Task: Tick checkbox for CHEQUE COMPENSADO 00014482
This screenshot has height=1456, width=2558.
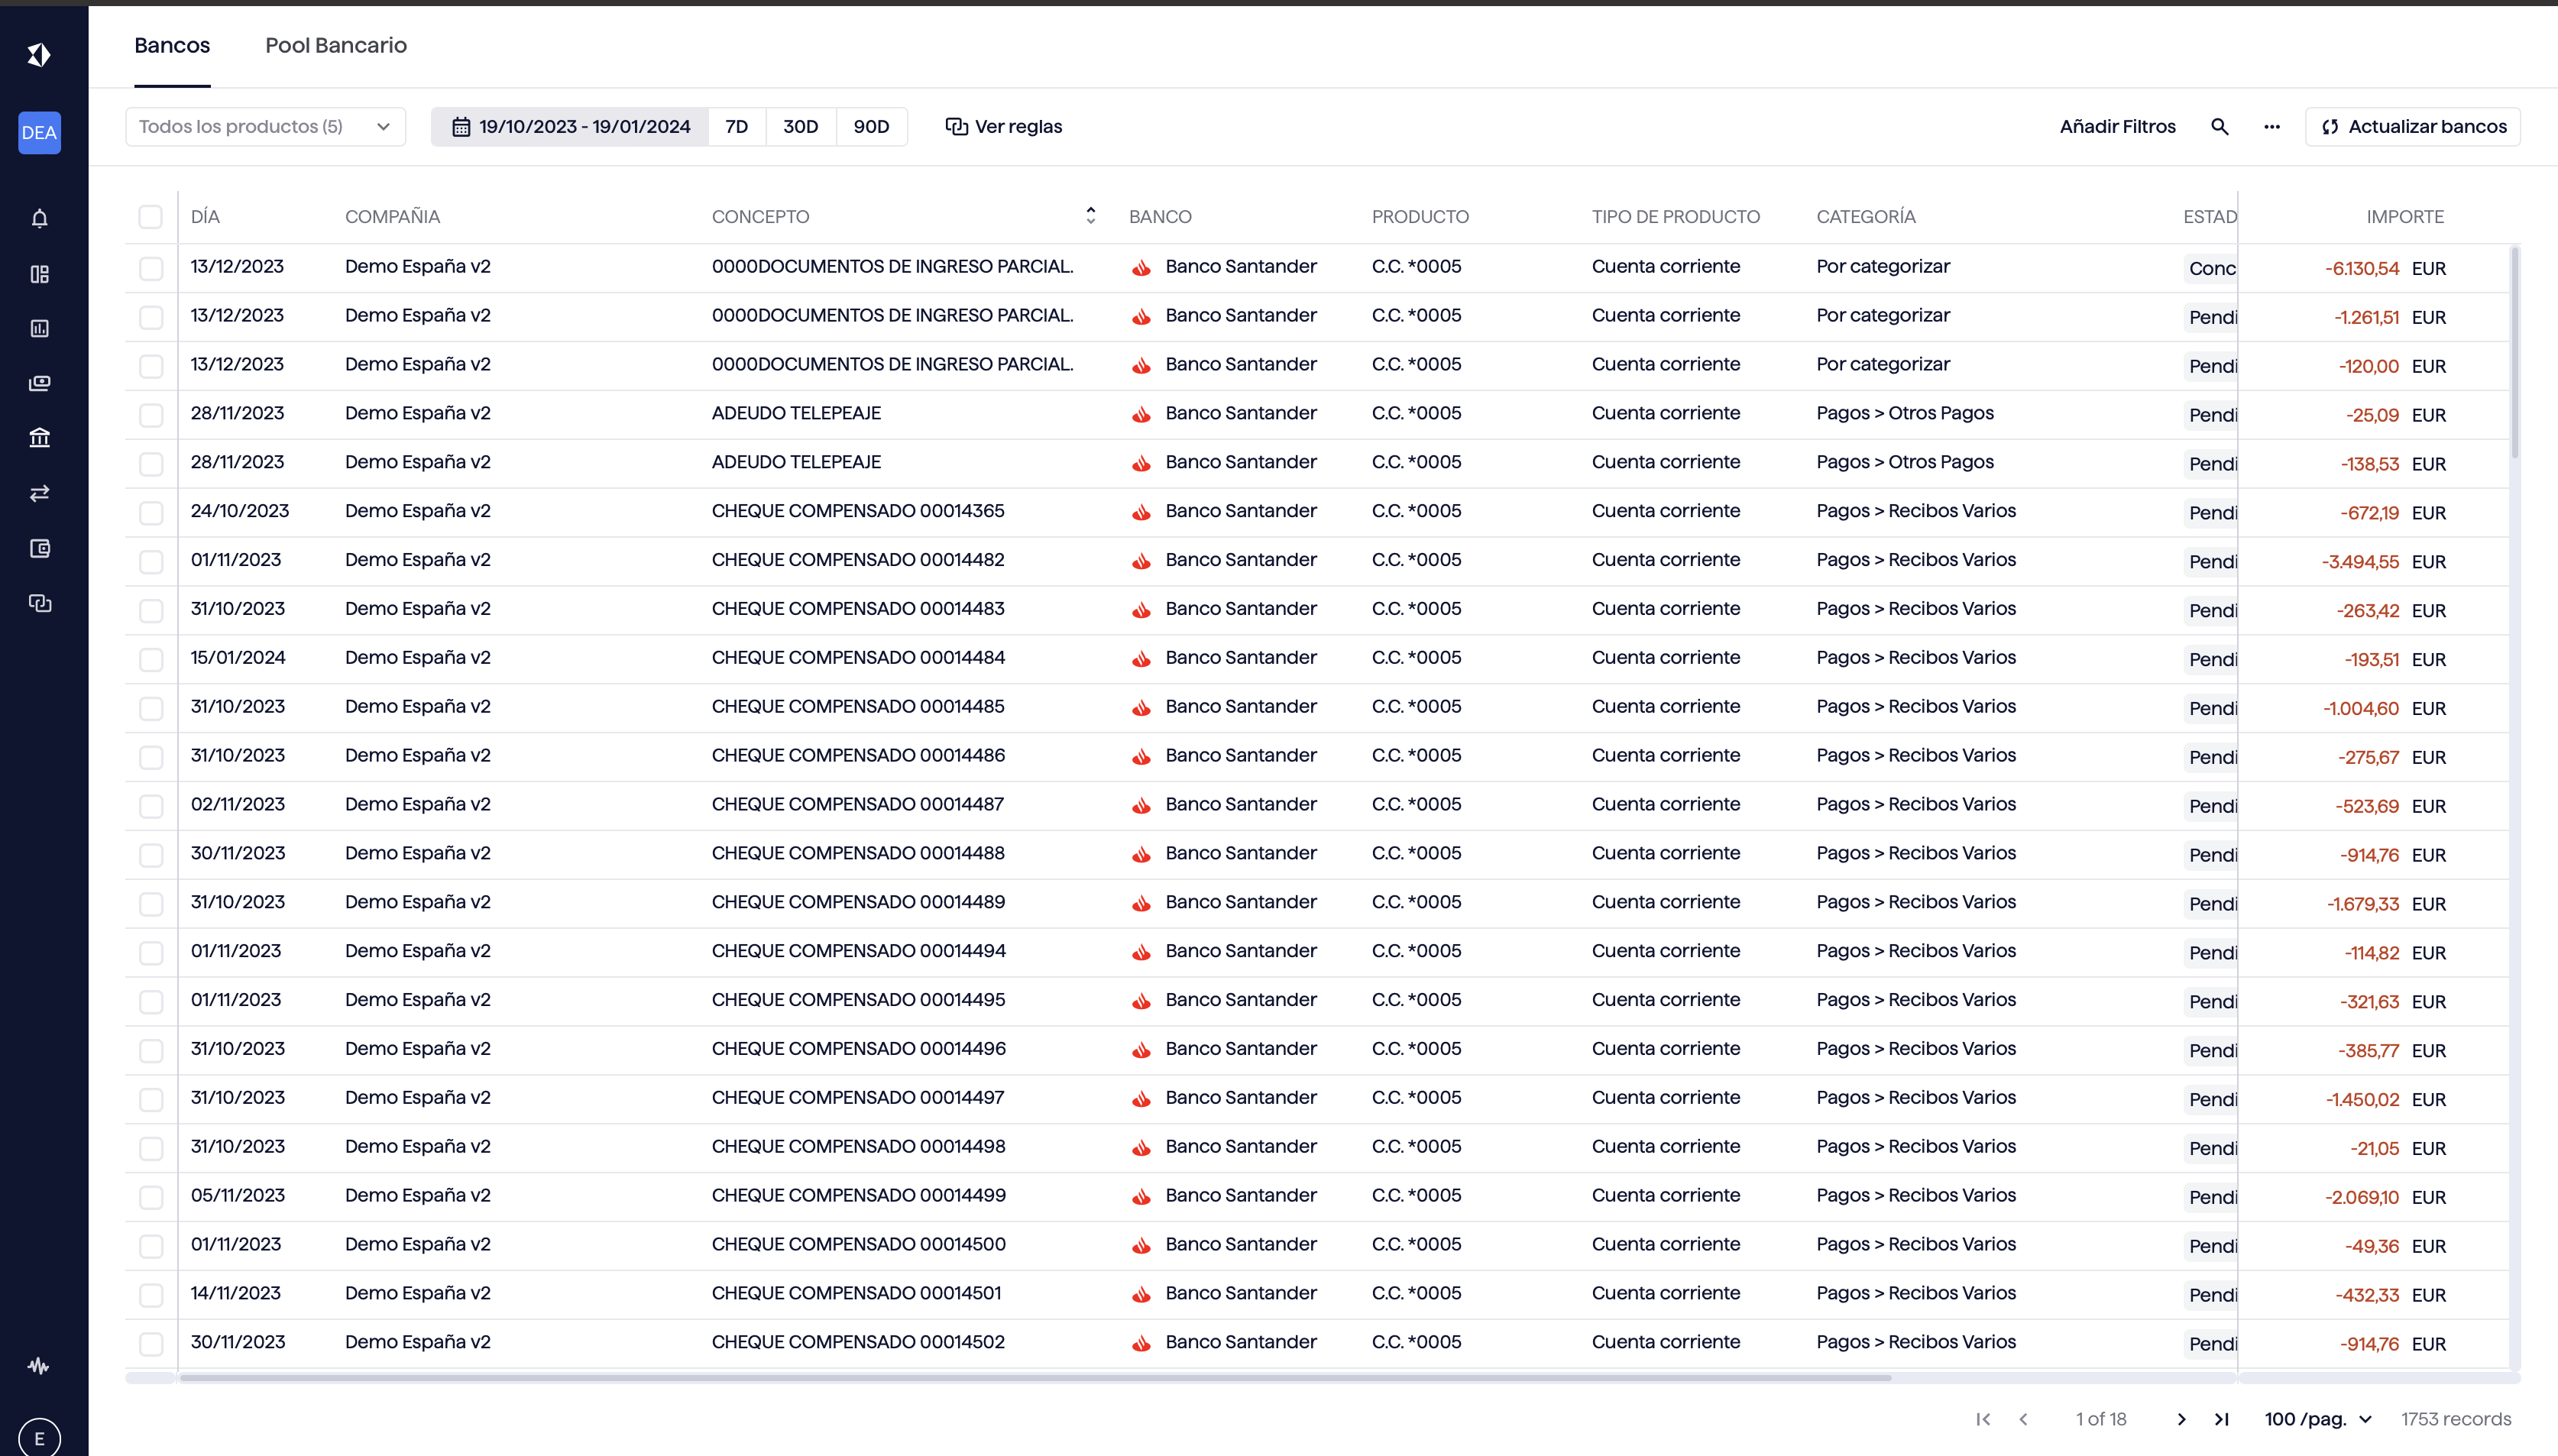Action: coord(151,562)
